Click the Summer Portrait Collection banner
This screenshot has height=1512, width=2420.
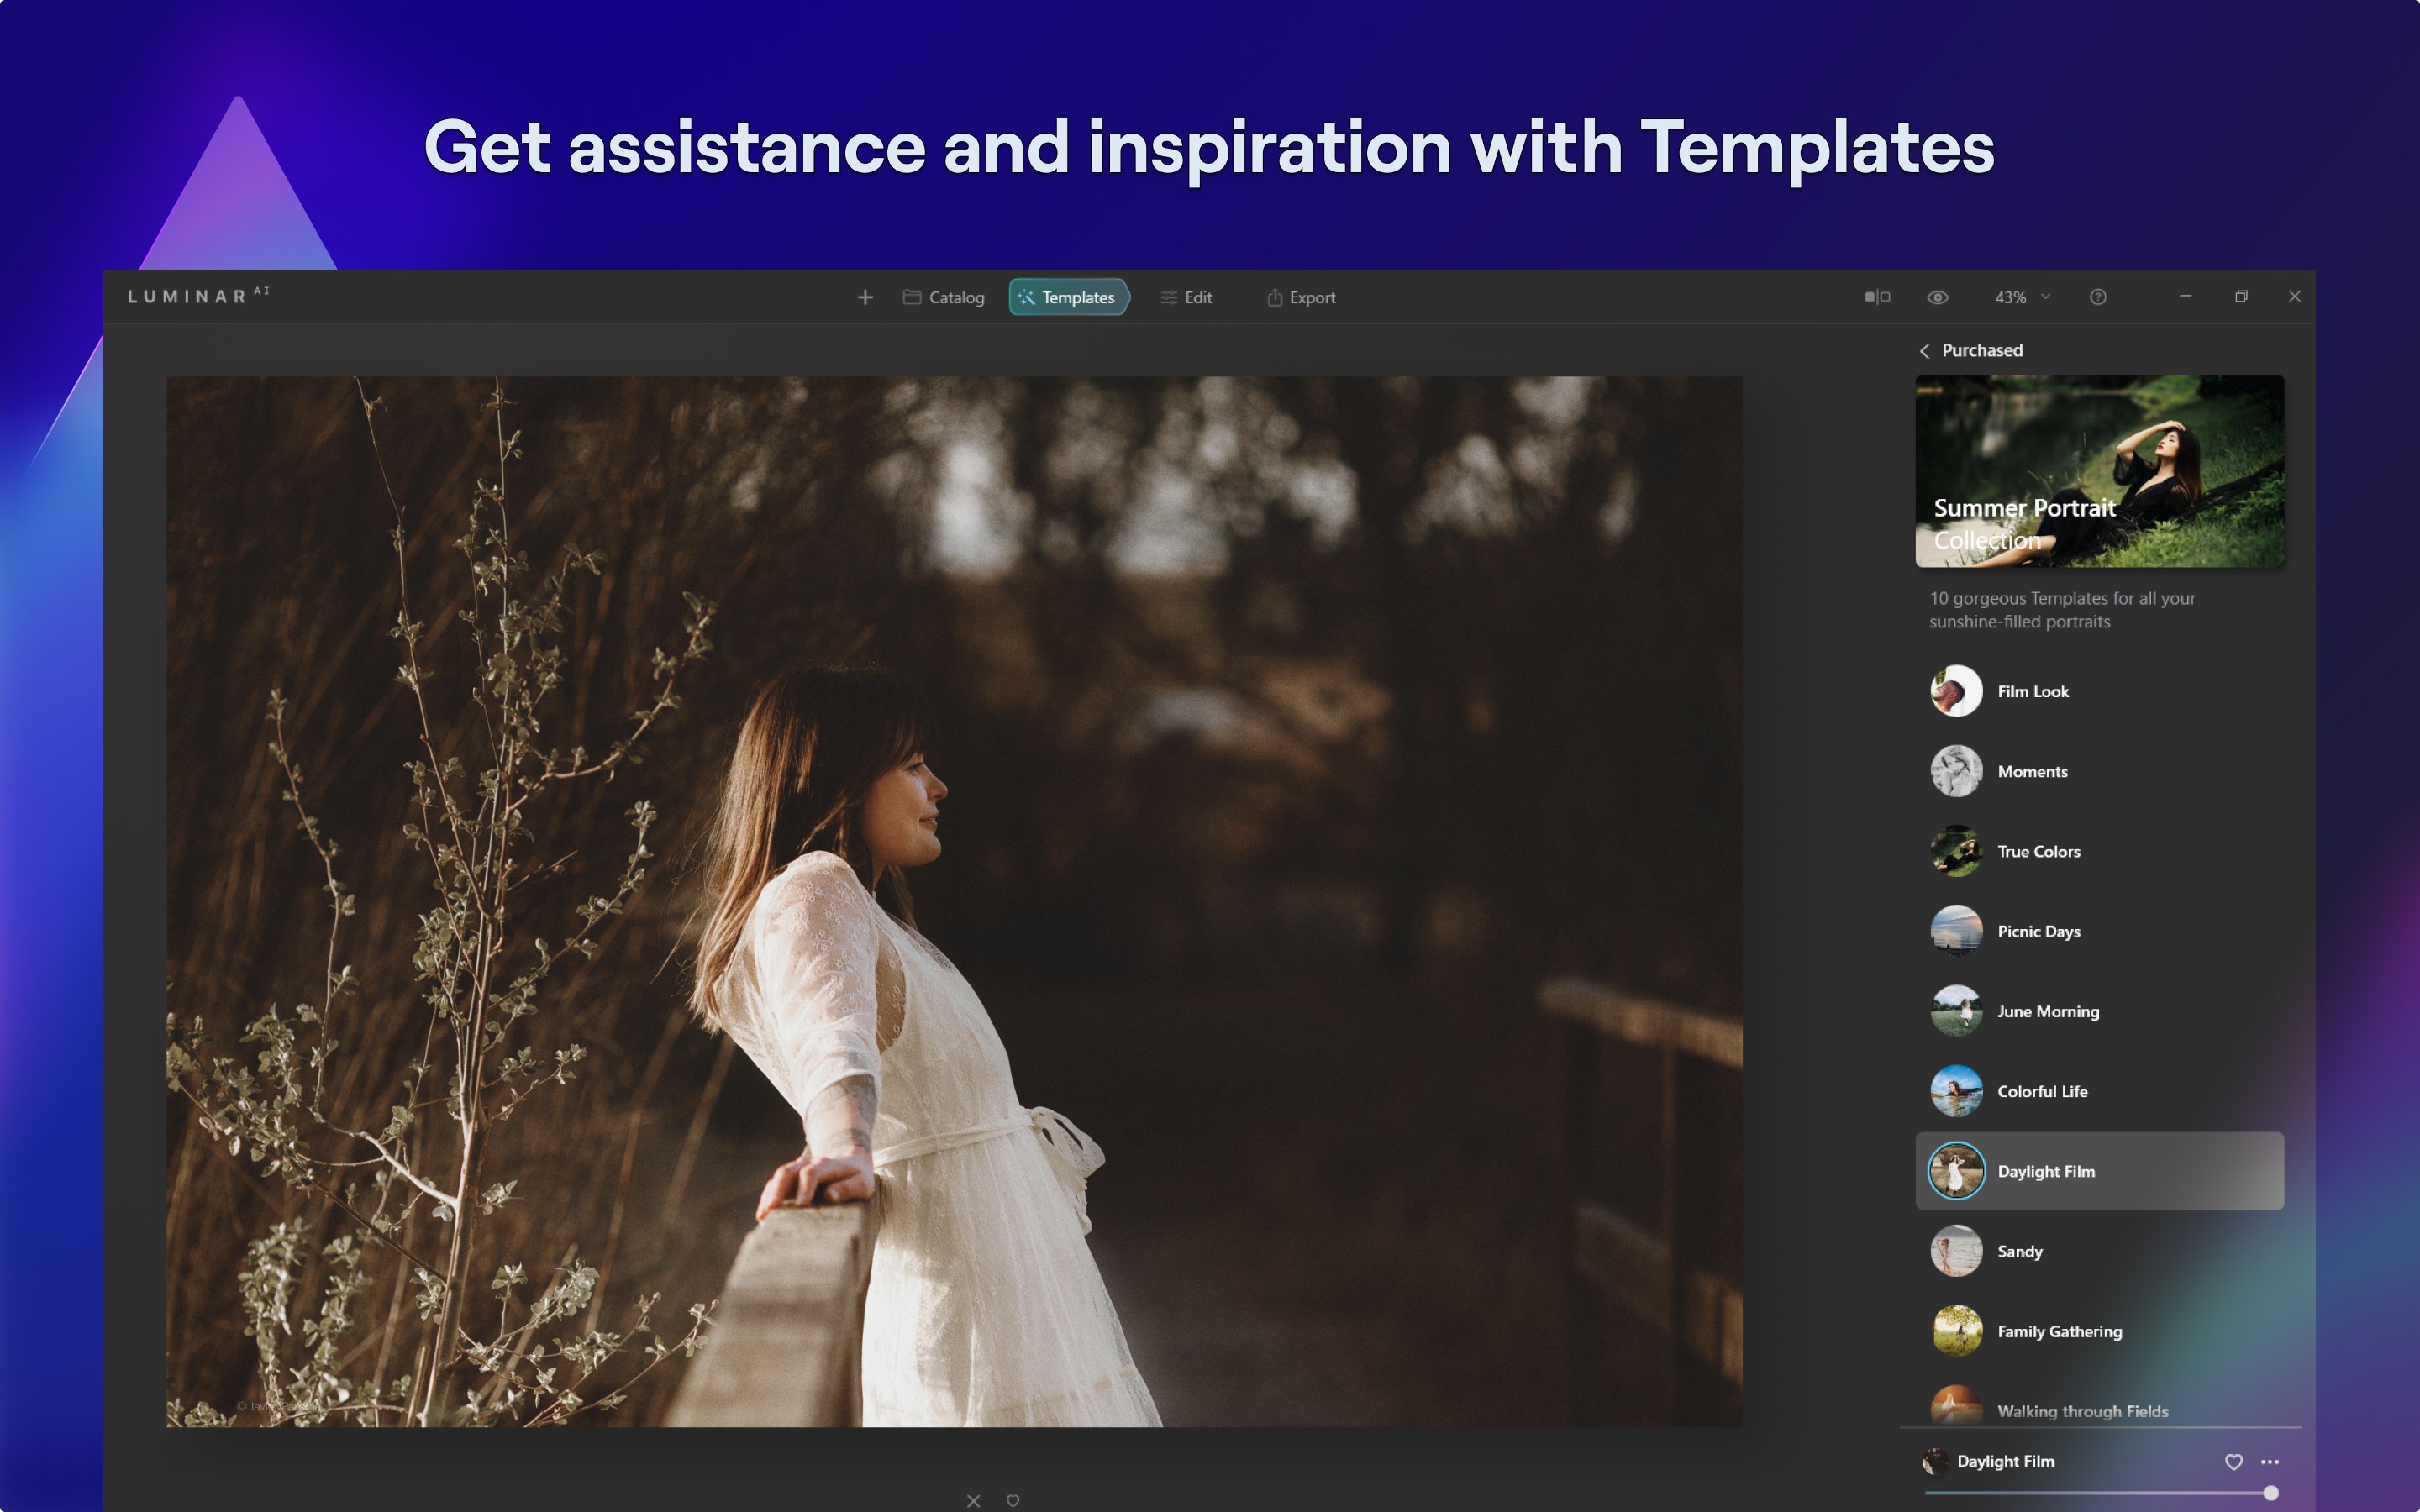[2099, 471]
